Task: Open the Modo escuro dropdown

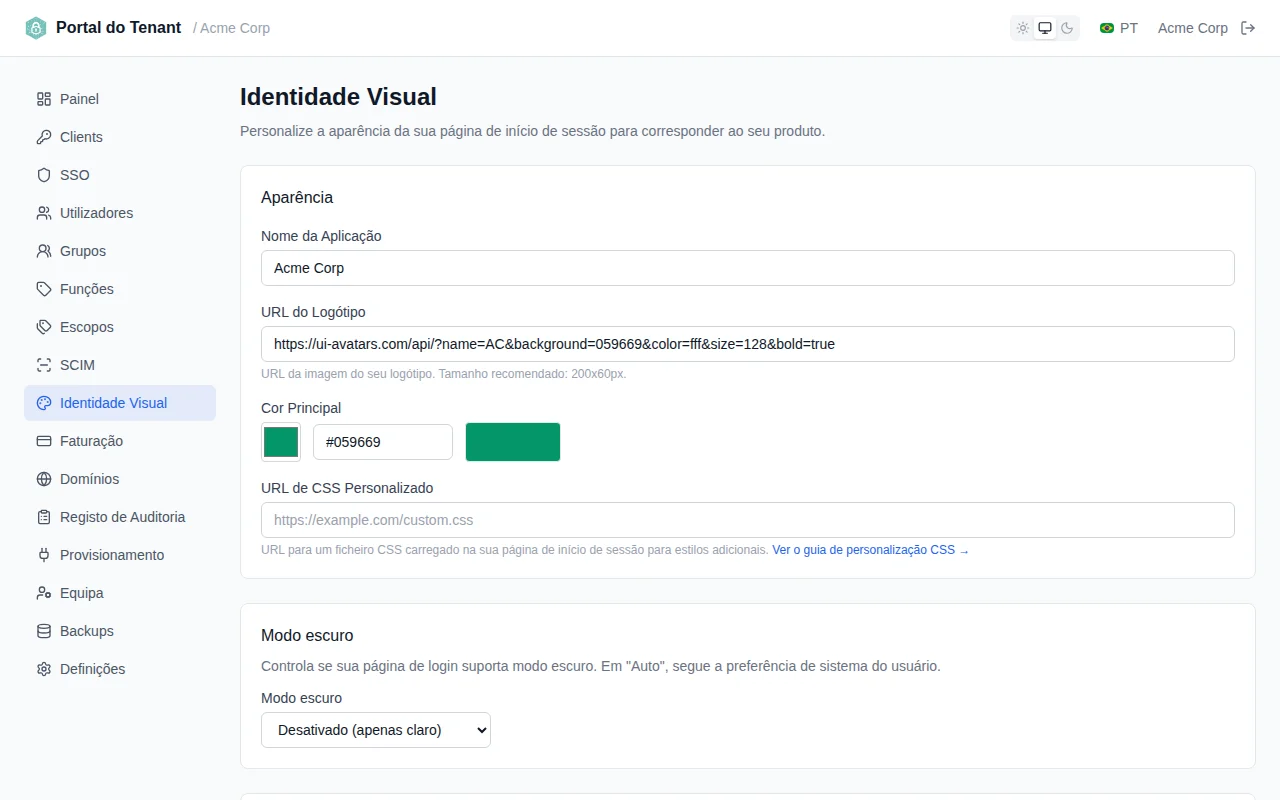Action: 376,730
